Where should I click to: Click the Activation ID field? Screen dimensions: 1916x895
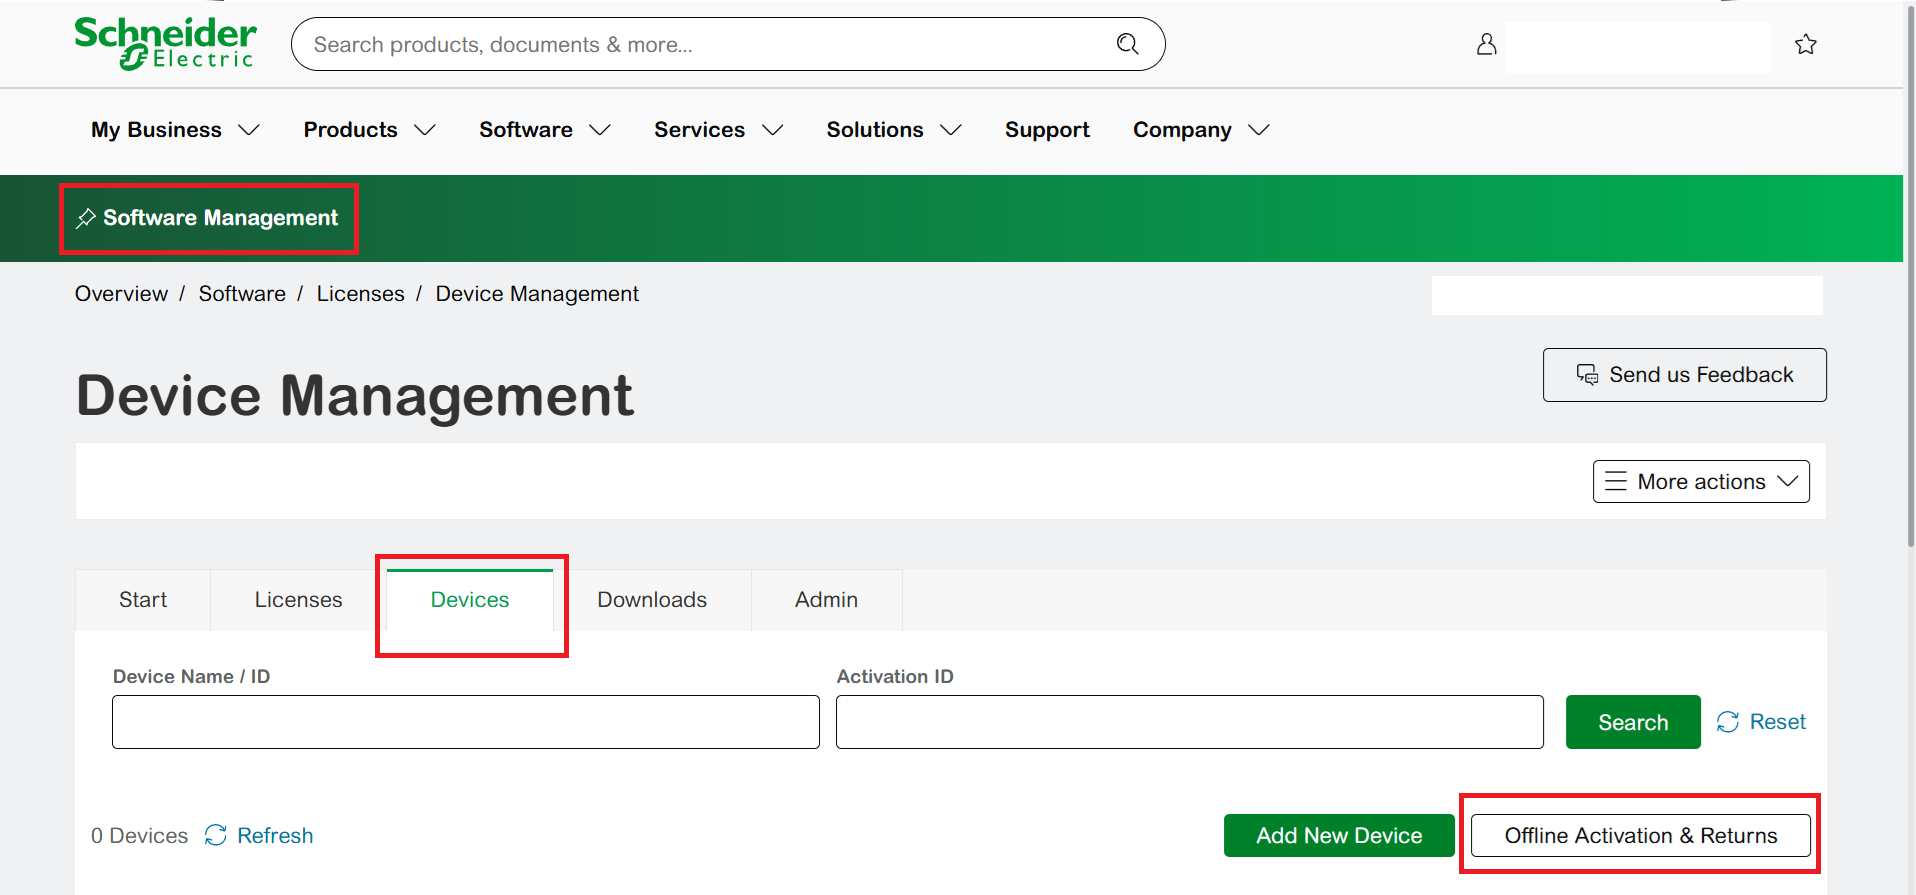1189,722
